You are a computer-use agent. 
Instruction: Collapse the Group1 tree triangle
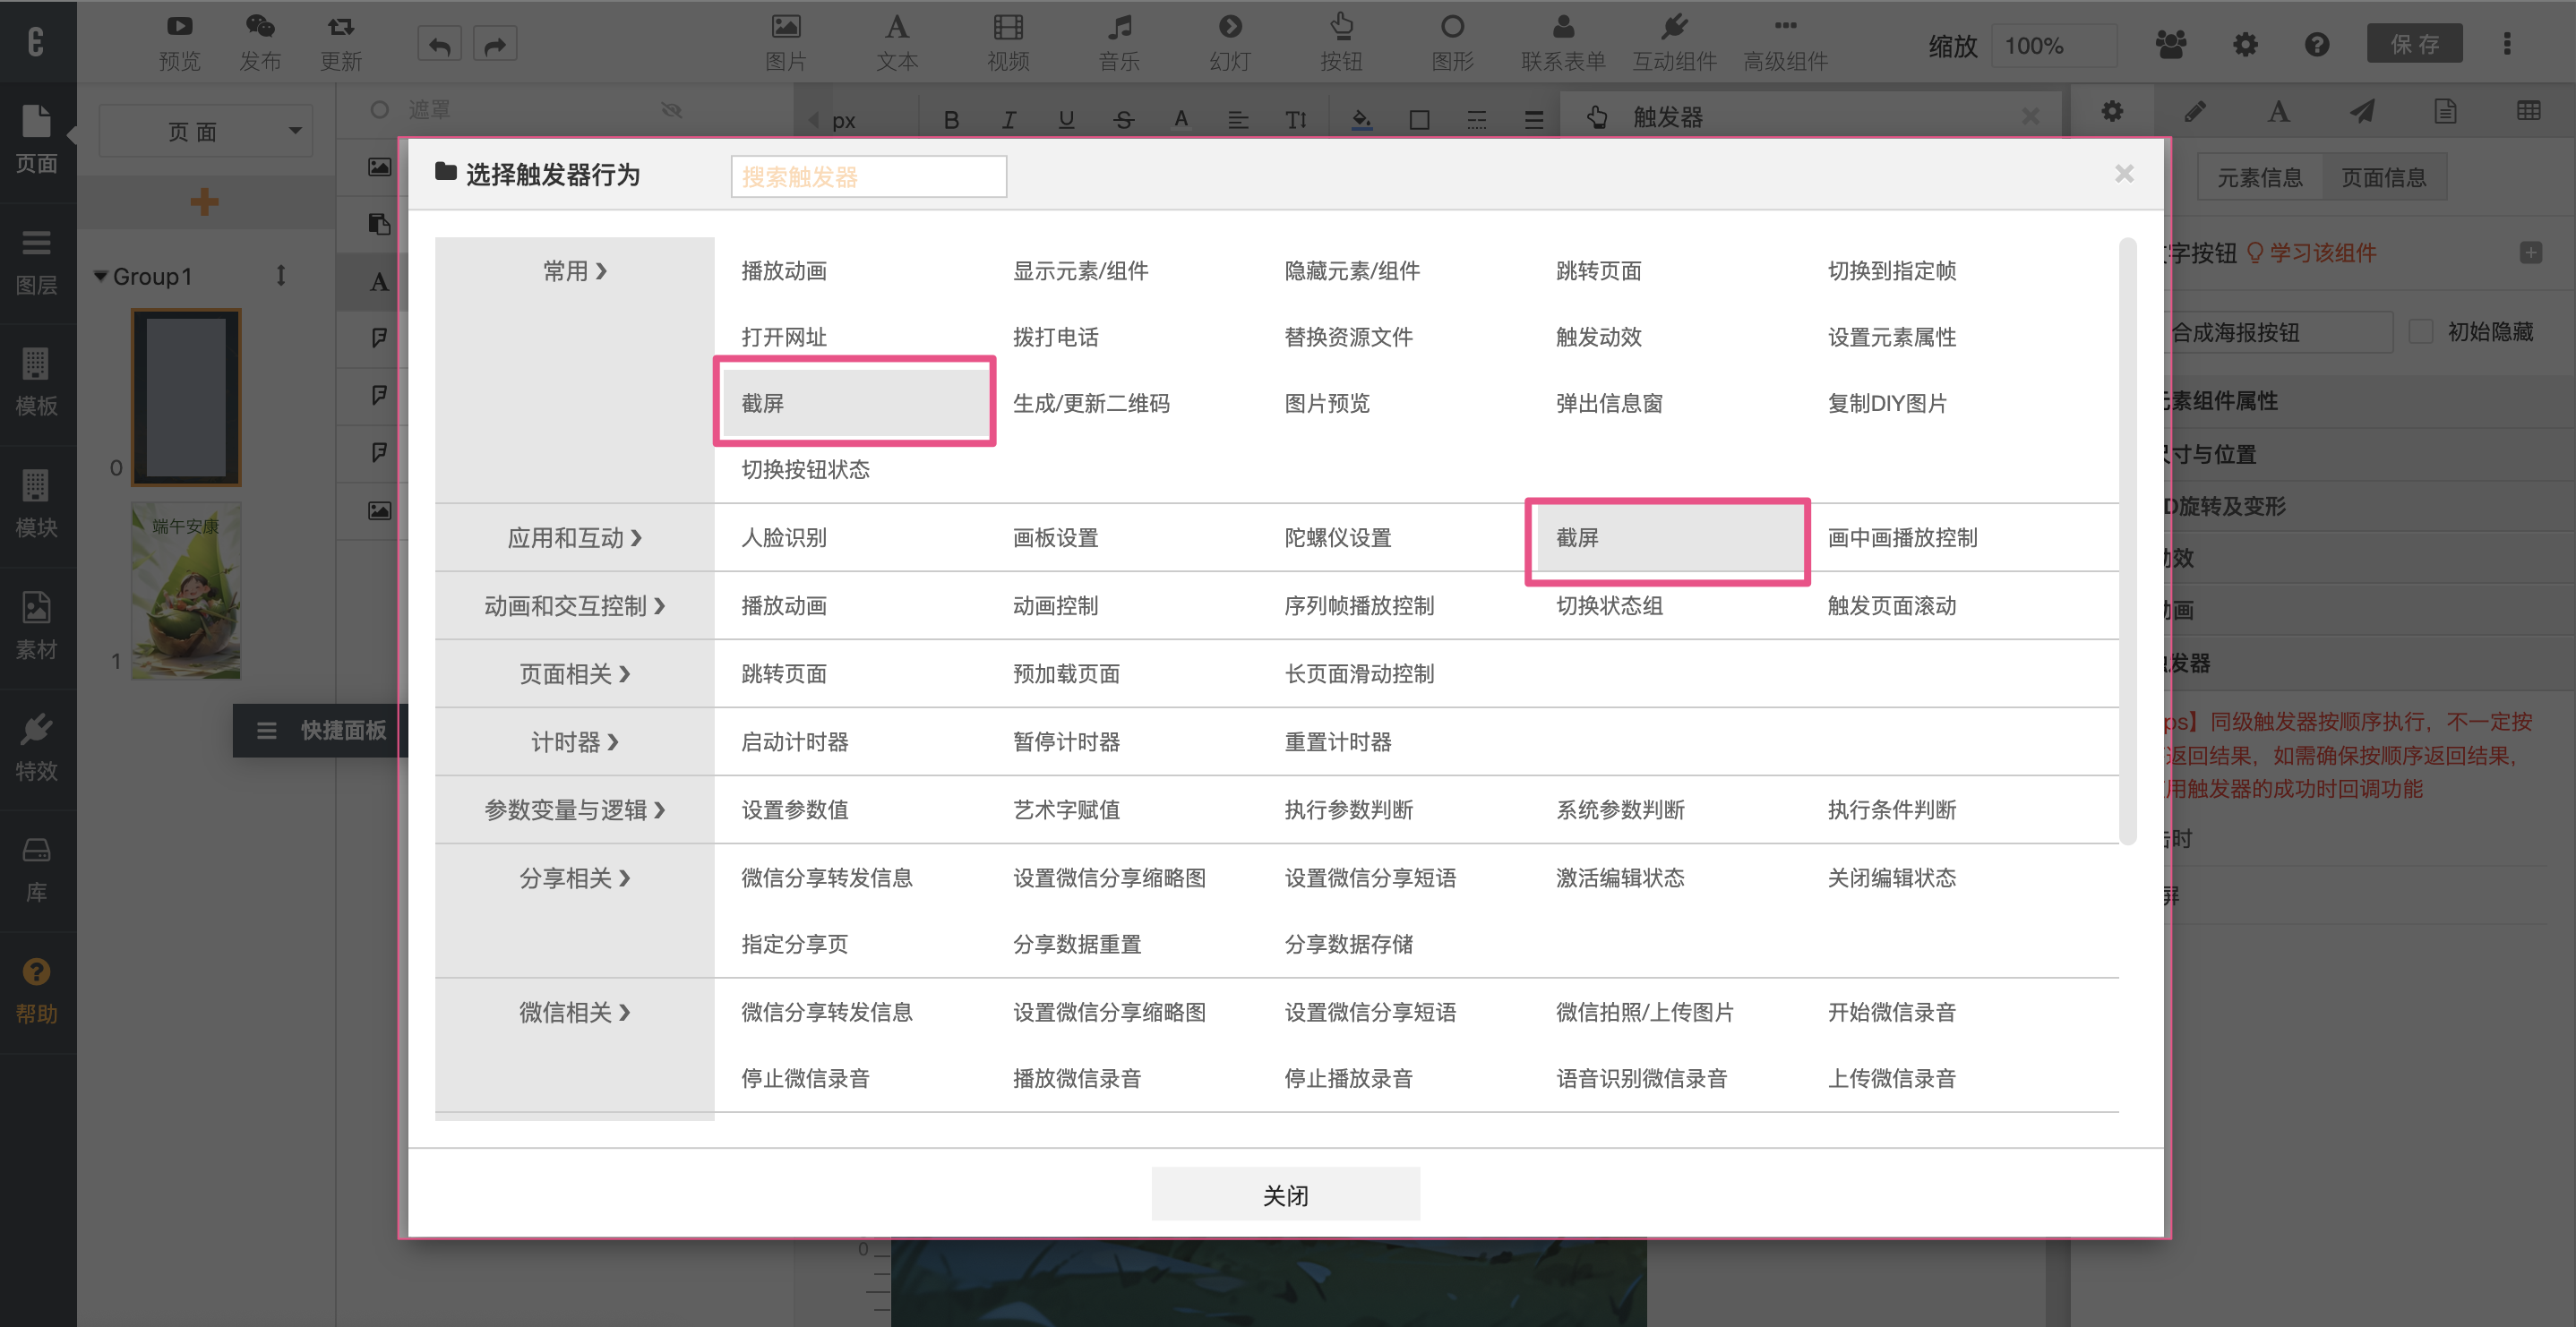(x=100, y=276)
